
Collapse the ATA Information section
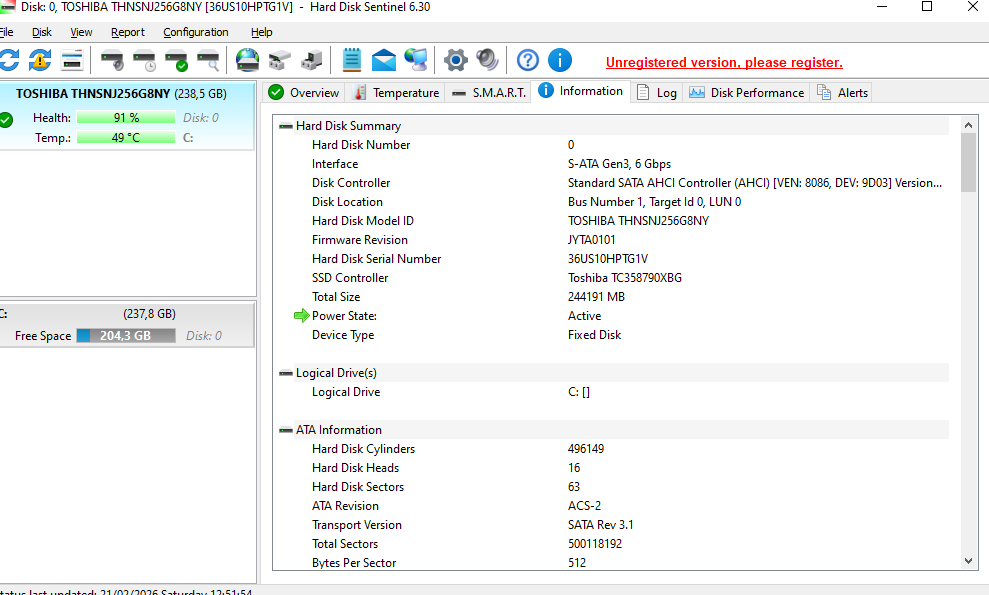[286, 430]
